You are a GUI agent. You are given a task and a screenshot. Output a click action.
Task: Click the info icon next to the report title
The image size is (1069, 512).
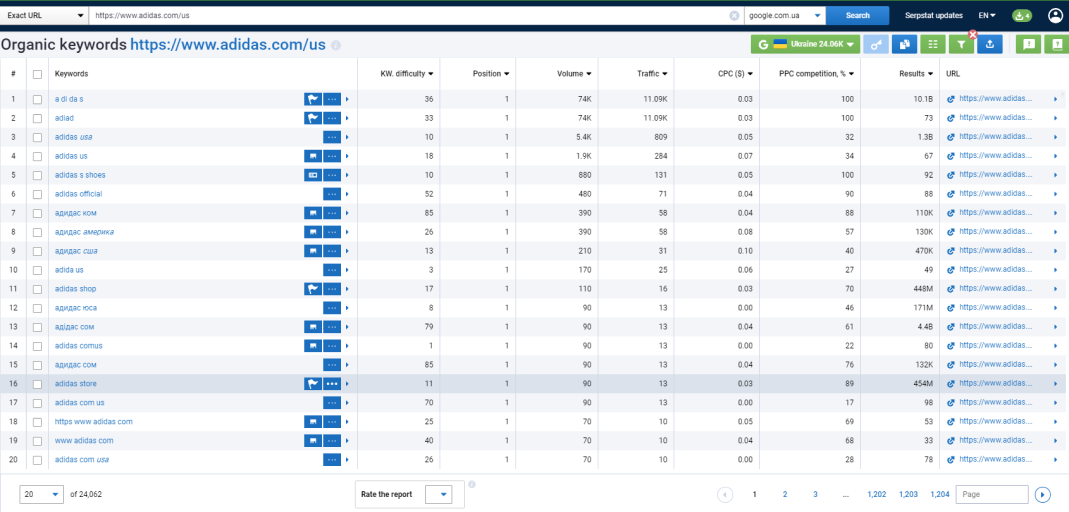coord(335,46)
